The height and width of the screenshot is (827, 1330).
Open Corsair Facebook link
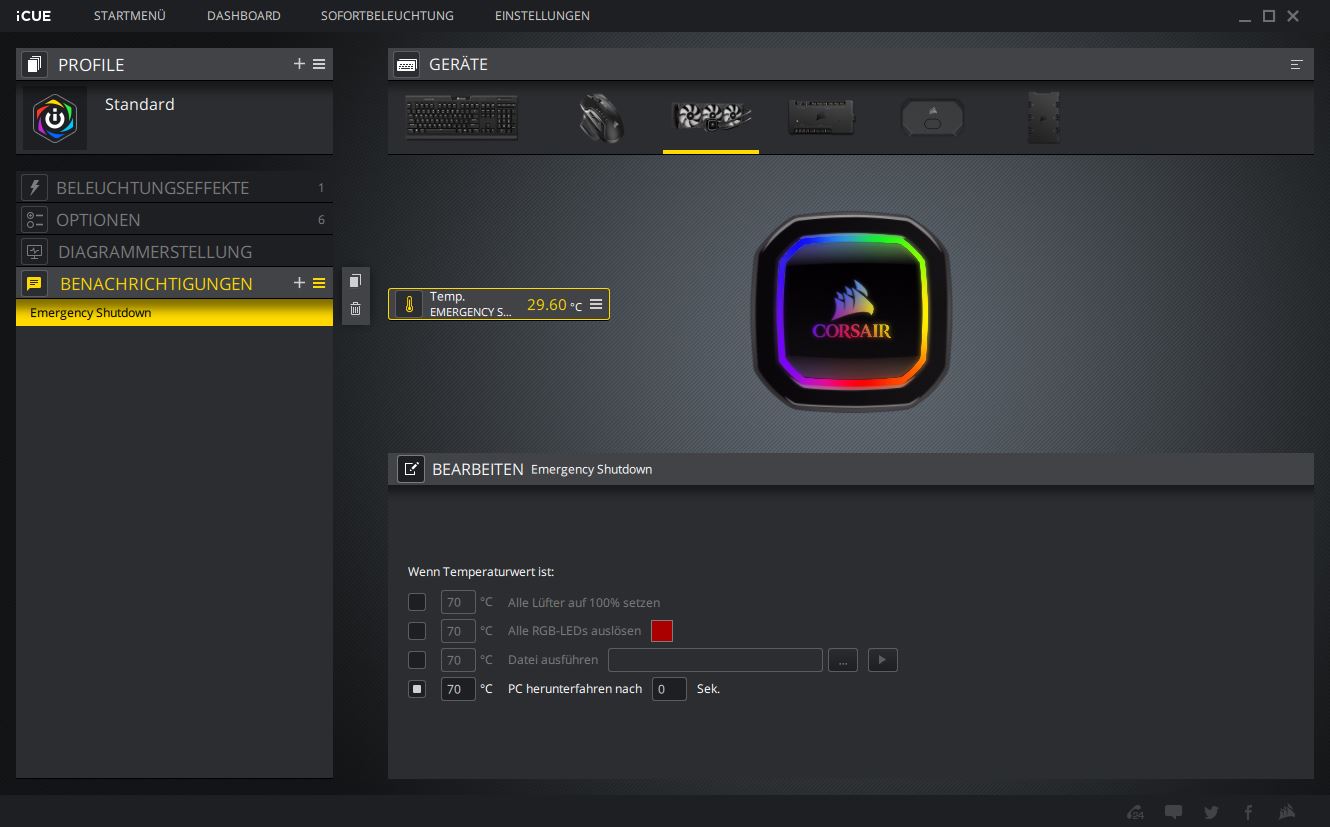coord(1248,812)
